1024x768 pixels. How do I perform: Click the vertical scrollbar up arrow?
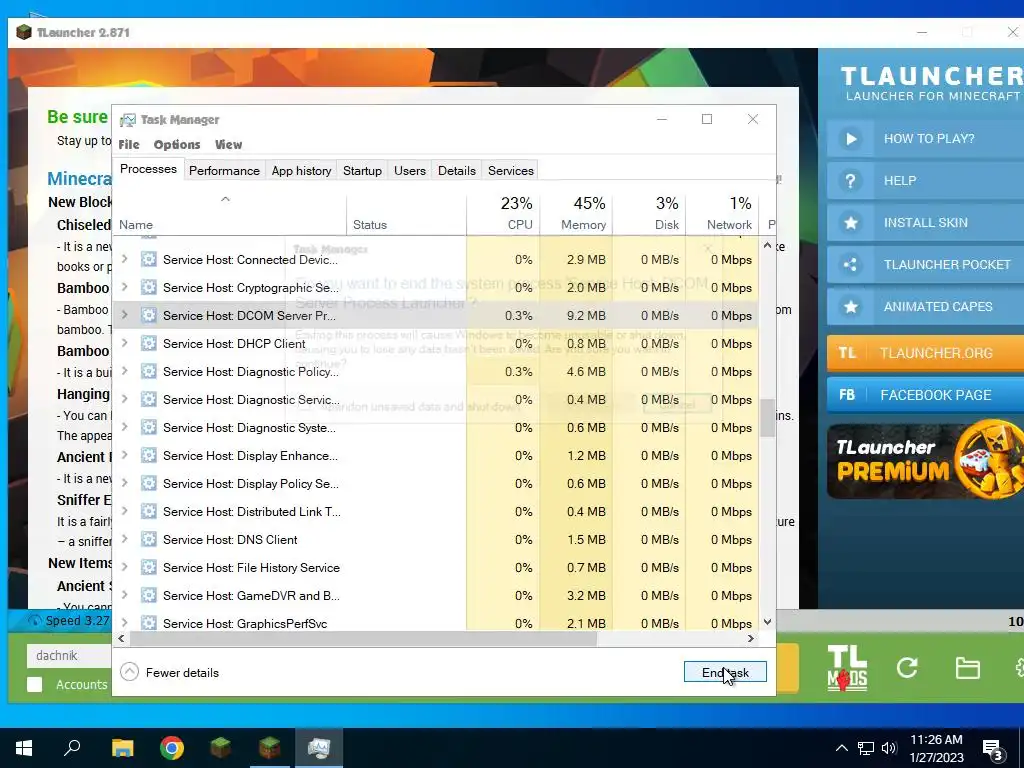pos(767,246)
